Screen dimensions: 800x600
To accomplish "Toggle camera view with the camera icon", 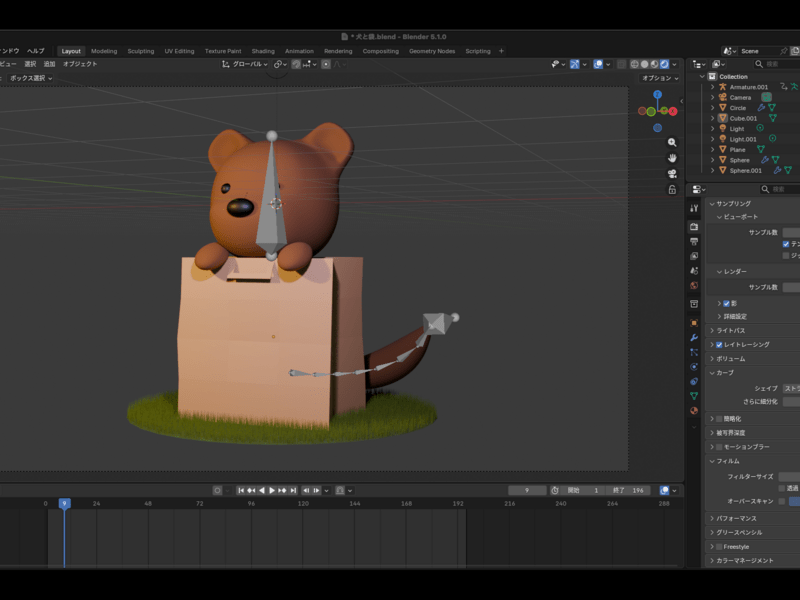I will point(672,173).
